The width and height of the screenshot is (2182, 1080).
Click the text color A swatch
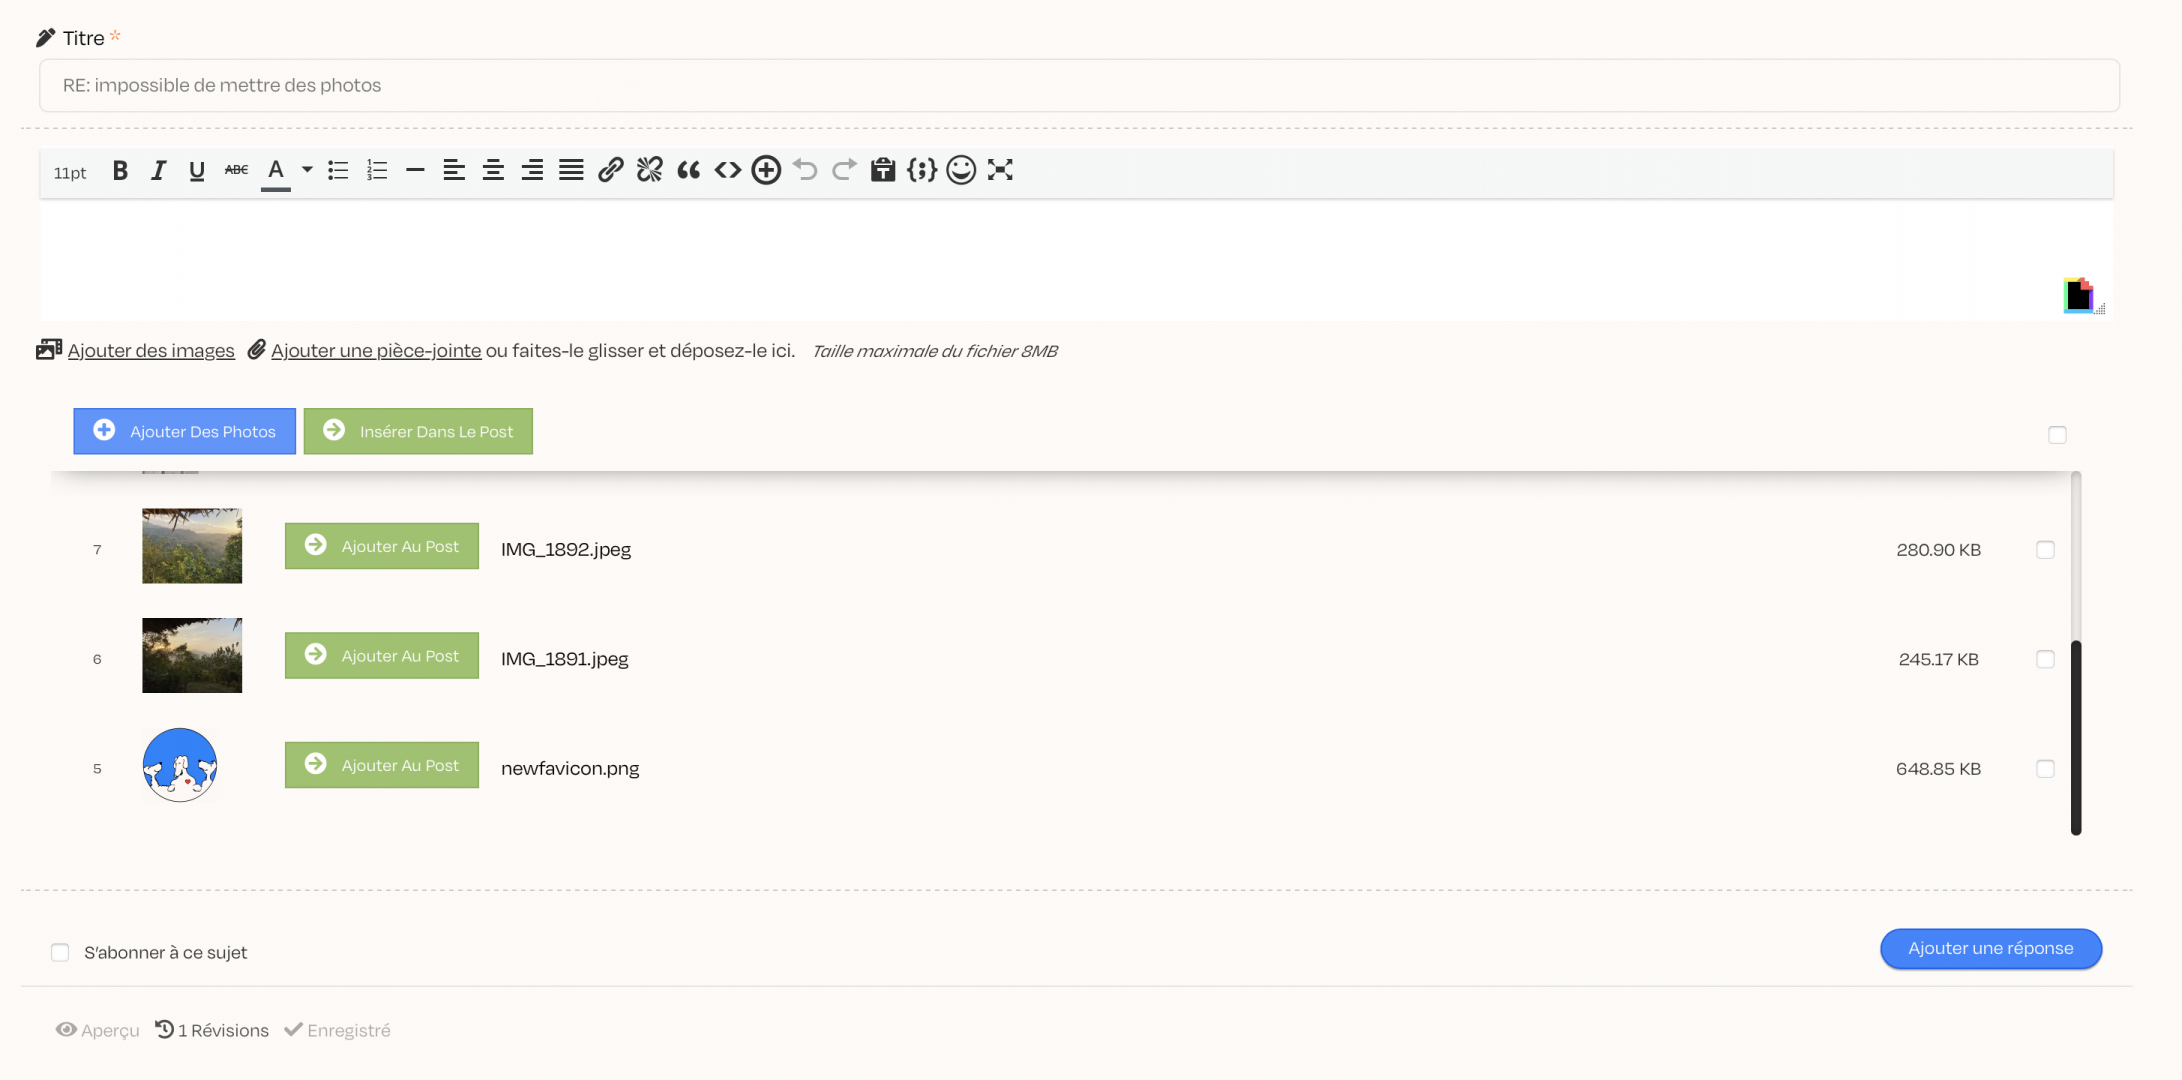click(276, 171)
